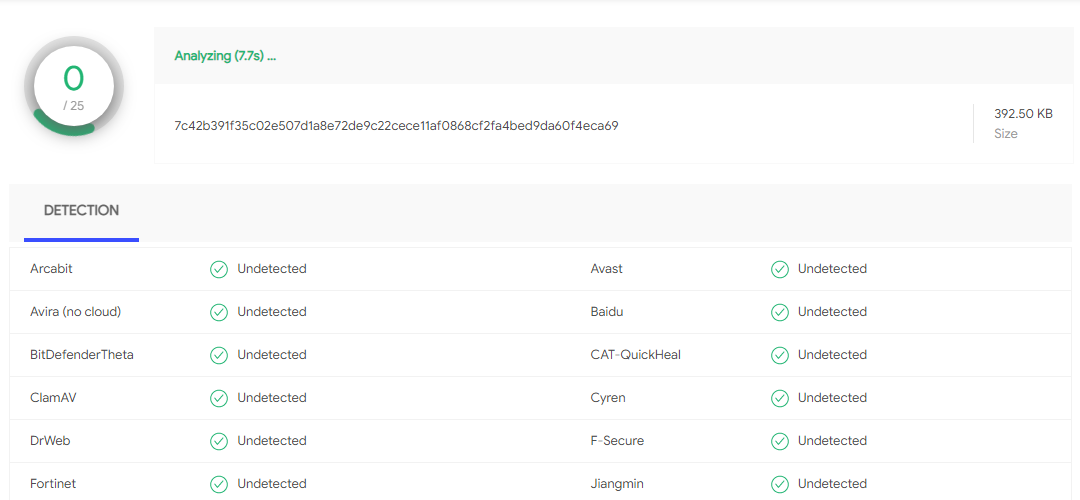
Task: Click the Undetected result for Baidu
Action: [832, 311]
